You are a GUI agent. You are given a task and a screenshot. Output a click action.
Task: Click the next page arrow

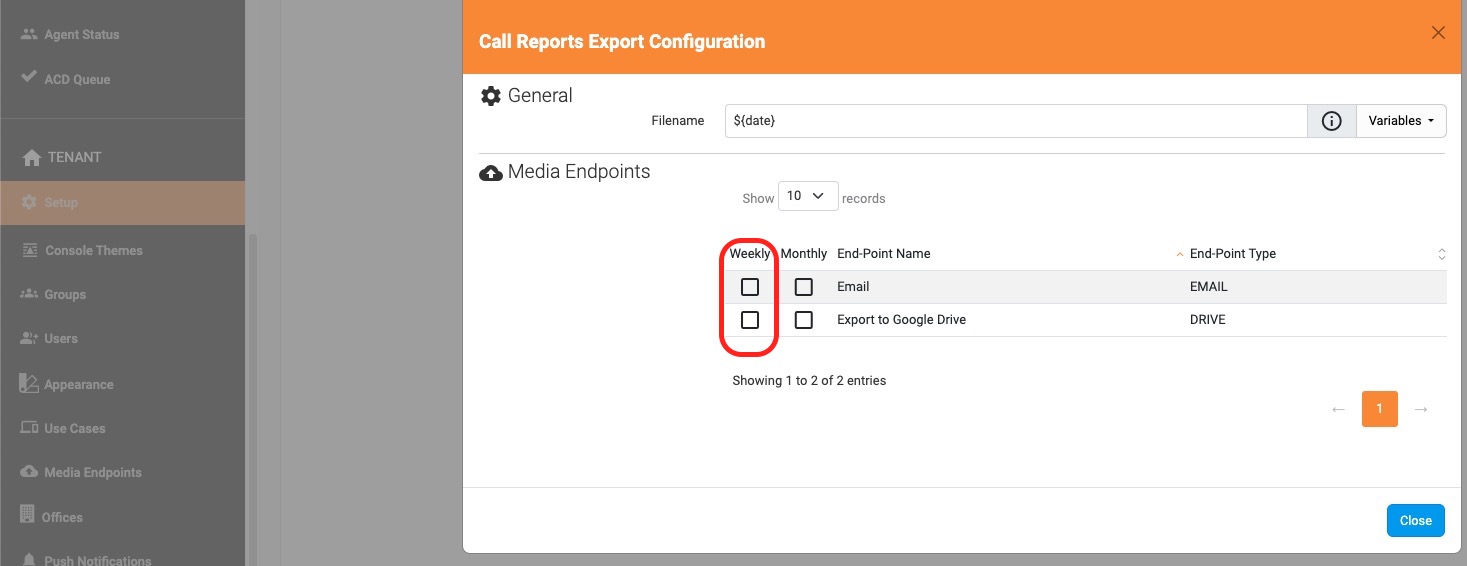[x=1421, y=410]
